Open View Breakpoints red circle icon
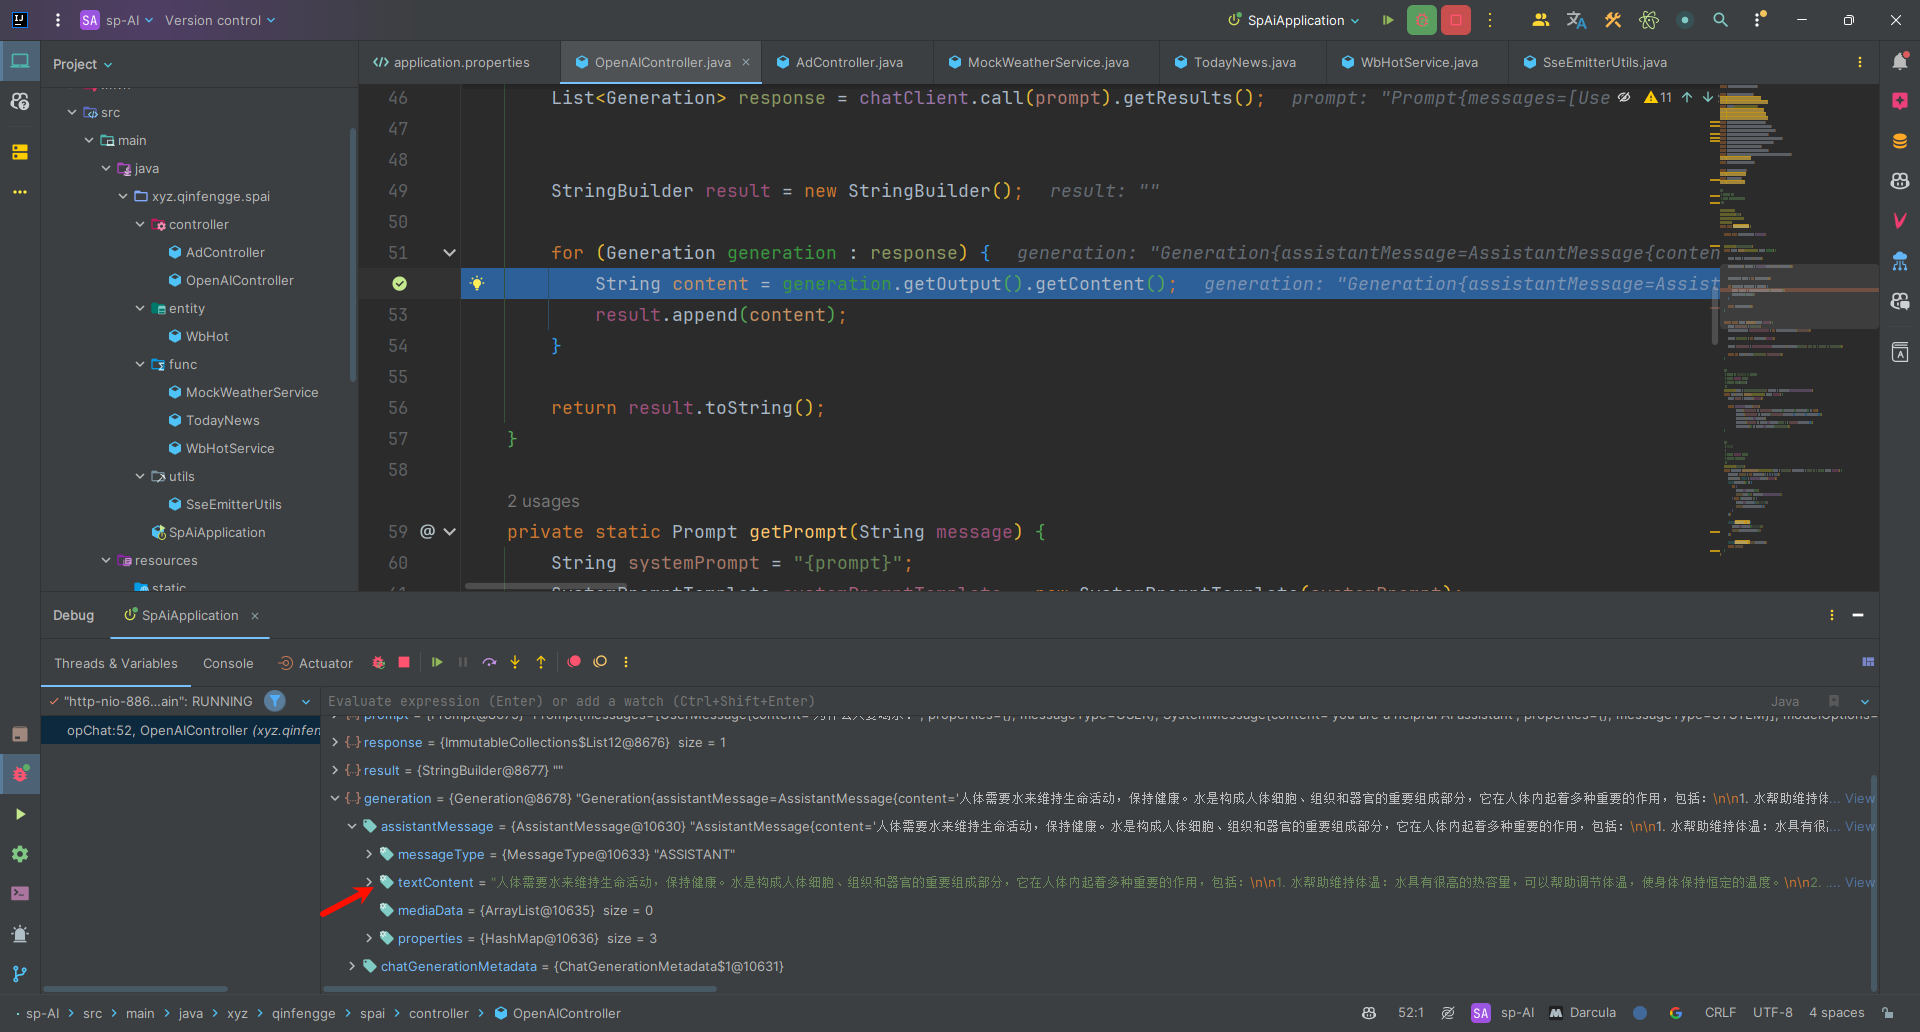 coord(574,662)
